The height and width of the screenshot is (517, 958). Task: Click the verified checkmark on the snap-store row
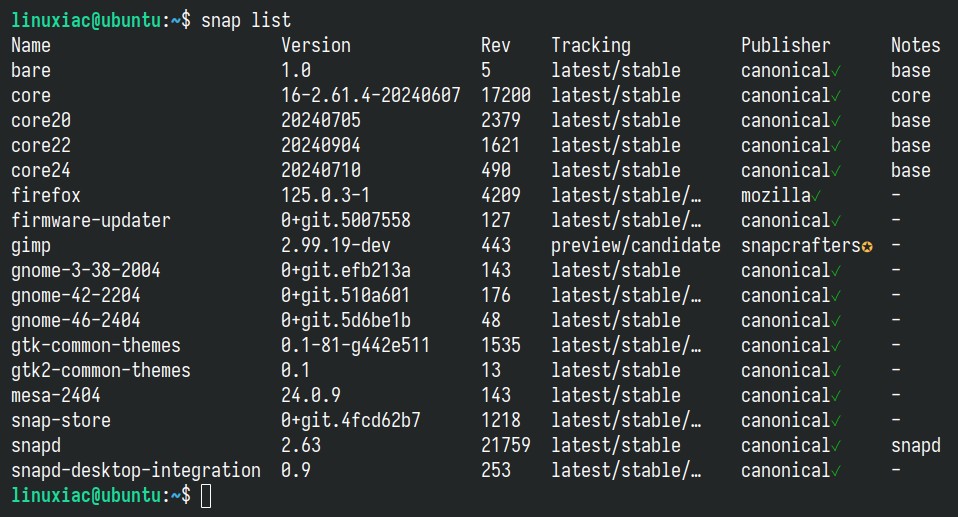pos(836,422)
